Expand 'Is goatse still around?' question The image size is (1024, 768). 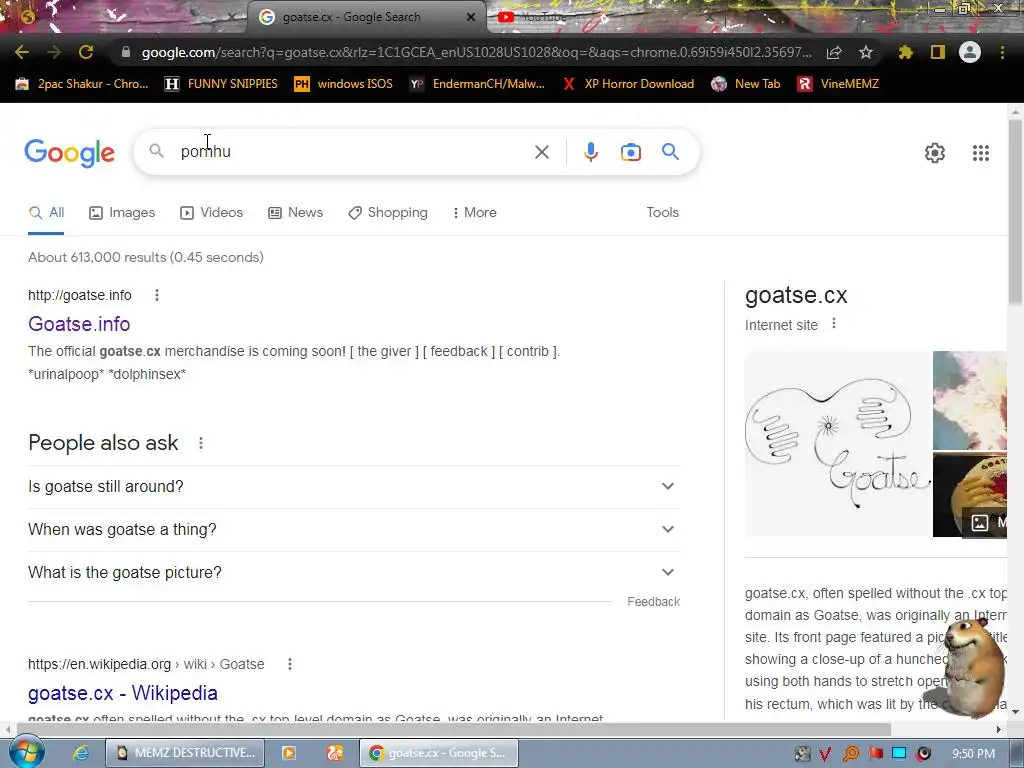pyautogui.click(x=354, y=487)
